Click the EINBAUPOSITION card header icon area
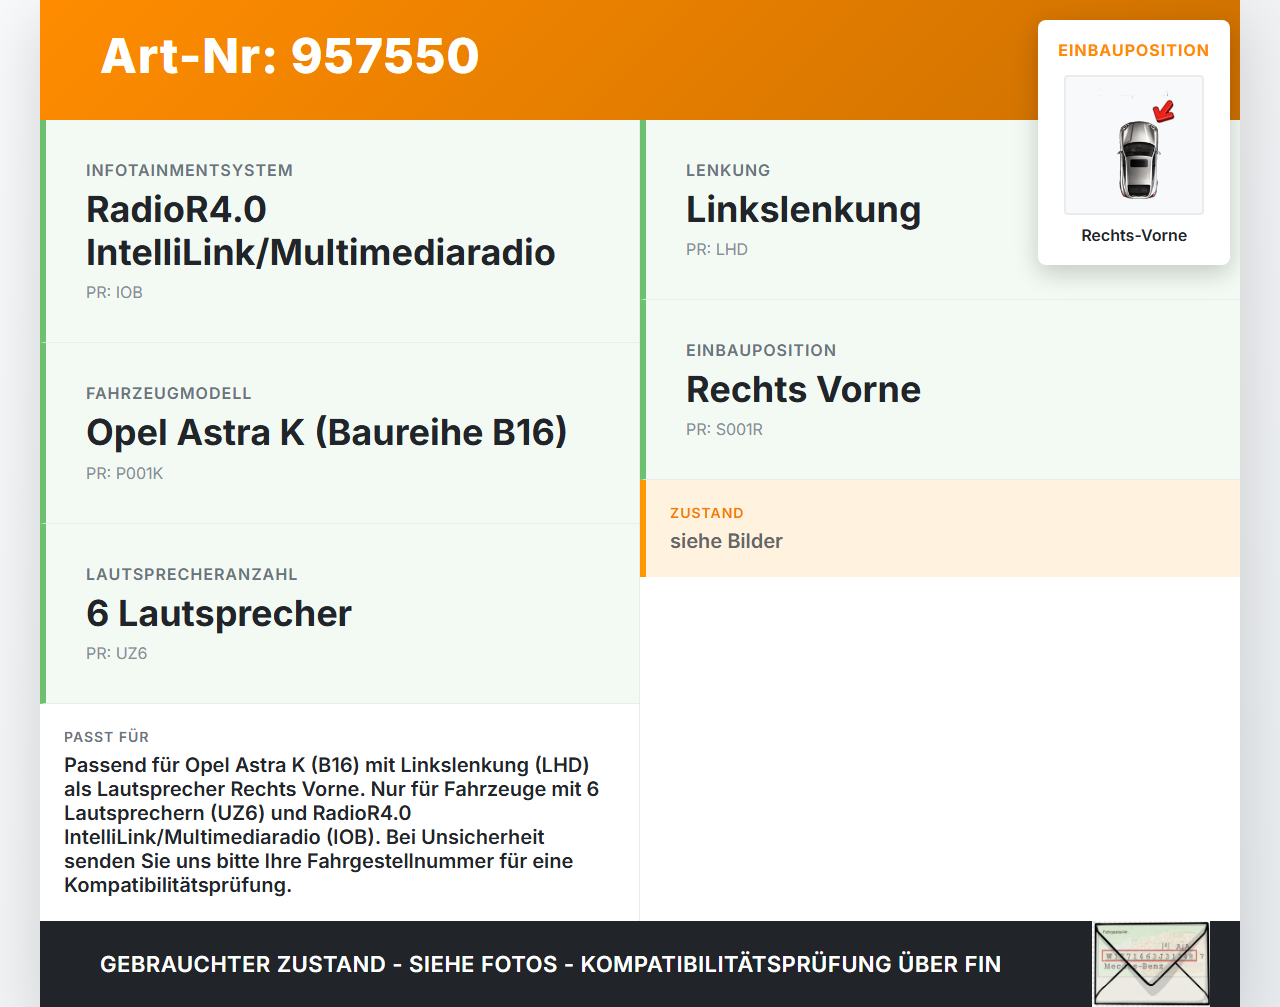1280x1007 pixels. click(1133, 49)
